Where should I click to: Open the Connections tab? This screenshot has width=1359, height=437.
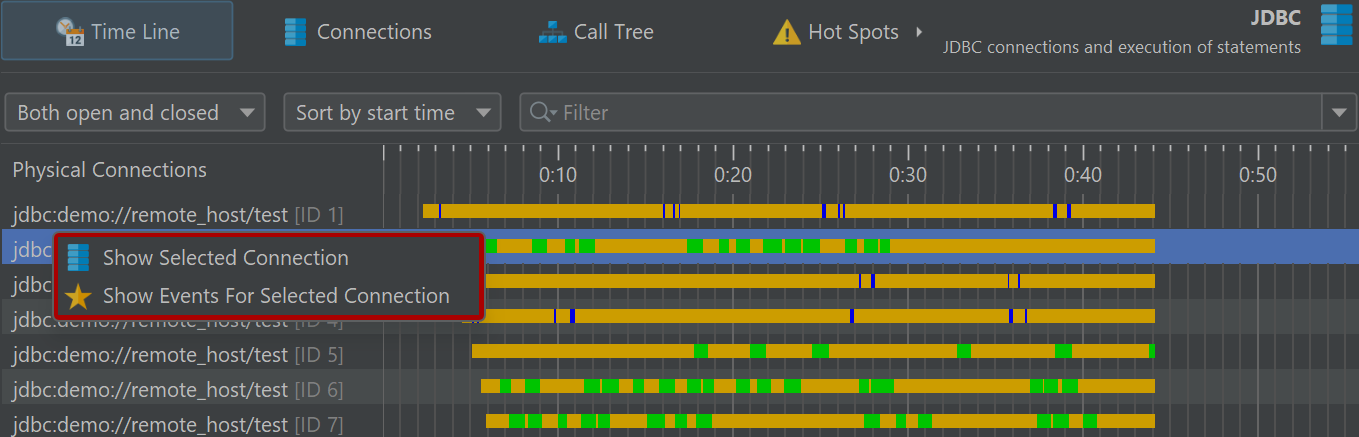click(357, 32)
